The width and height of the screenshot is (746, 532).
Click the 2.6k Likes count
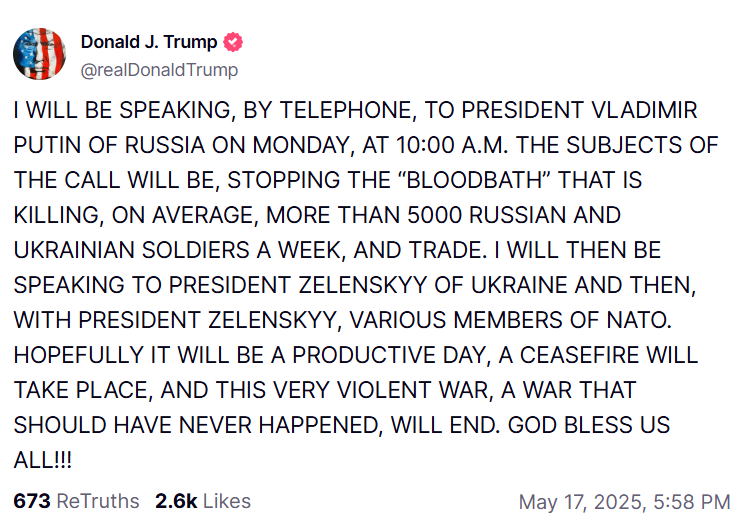click(x=203, y=501)
